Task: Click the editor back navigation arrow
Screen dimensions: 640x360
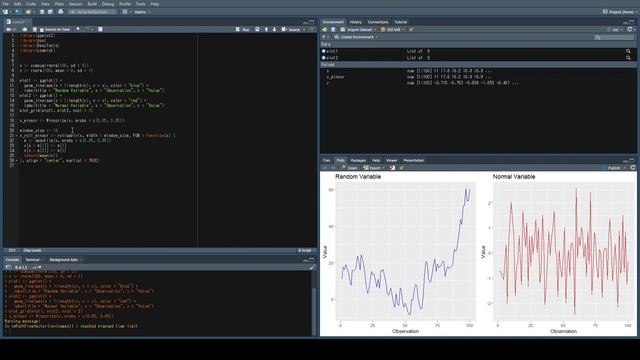Action: 8,29
